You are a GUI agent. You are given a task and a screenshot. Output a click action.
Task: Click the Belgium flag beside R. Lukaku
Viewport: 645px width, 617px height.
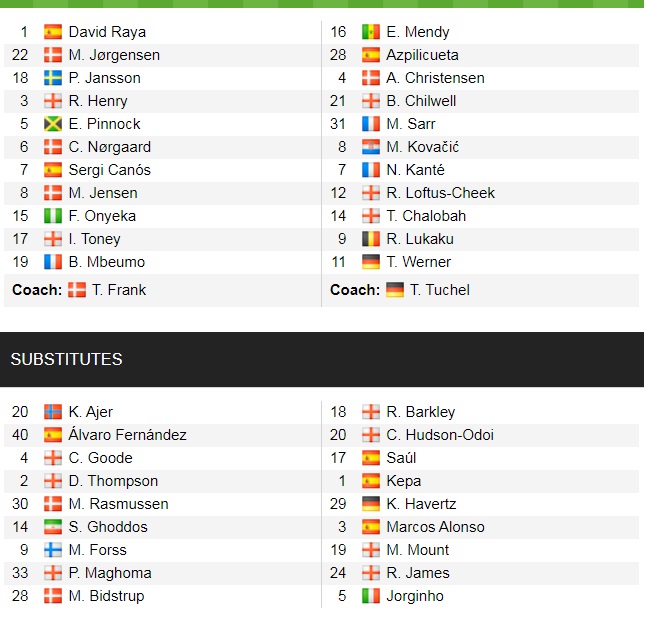371,239
